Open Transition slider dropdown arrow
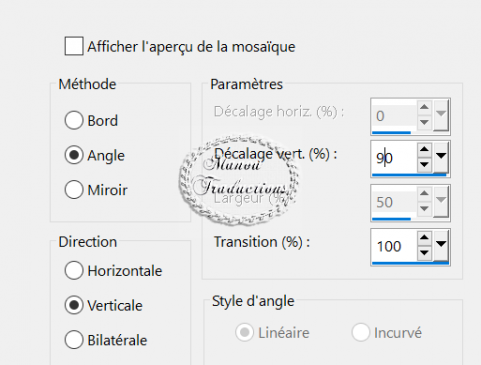This screenshot has width=481, height=365. (441, 244)
